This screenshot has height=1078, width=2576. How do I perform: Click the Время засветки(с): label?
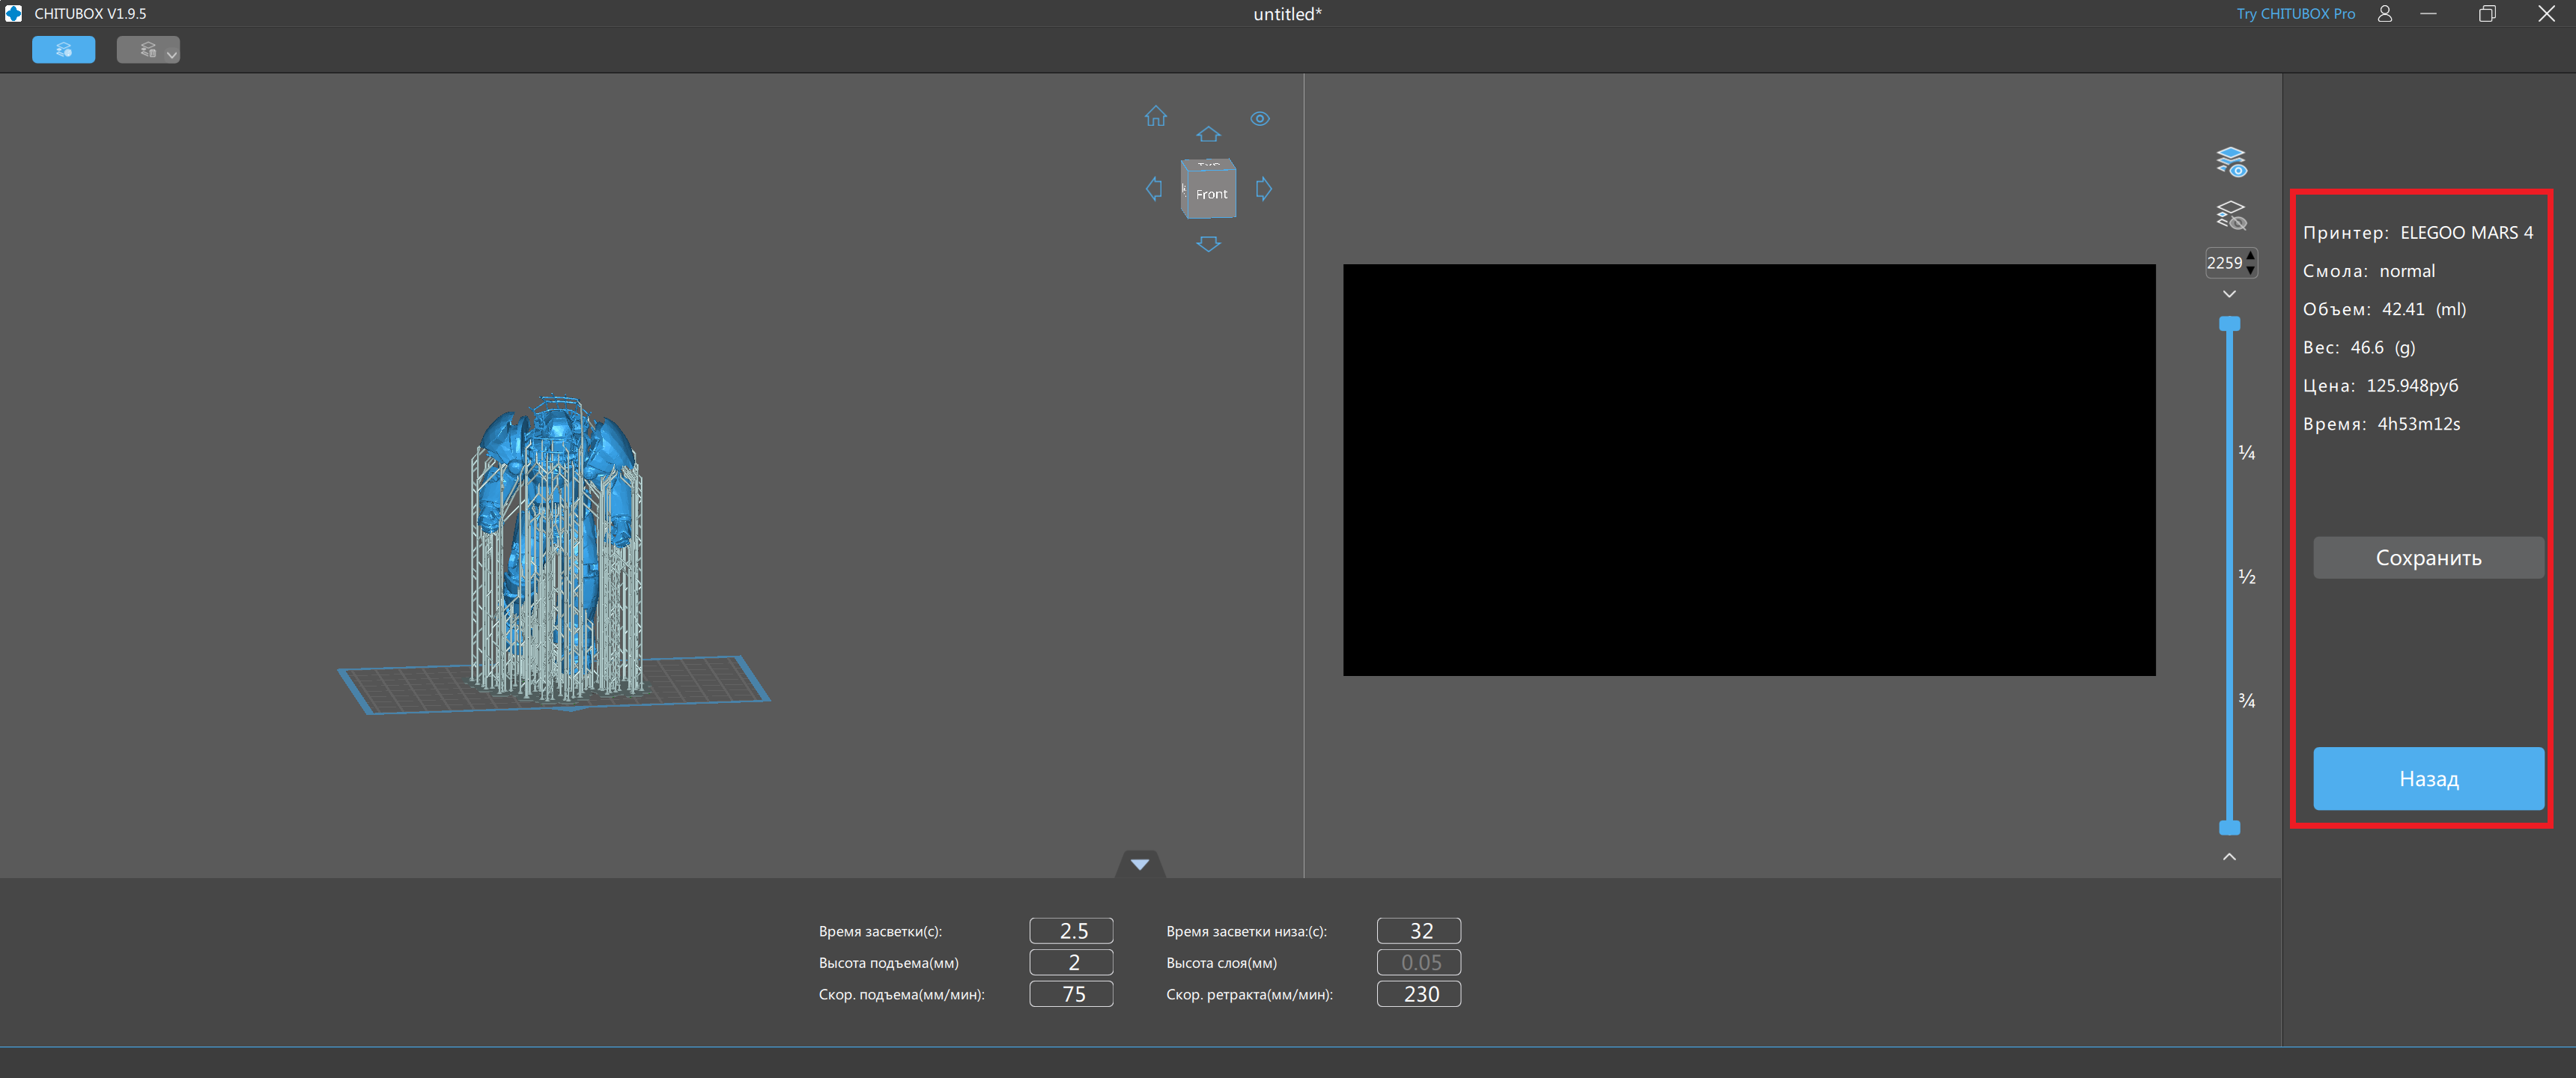pyautogui.click(x=880, y=932)
